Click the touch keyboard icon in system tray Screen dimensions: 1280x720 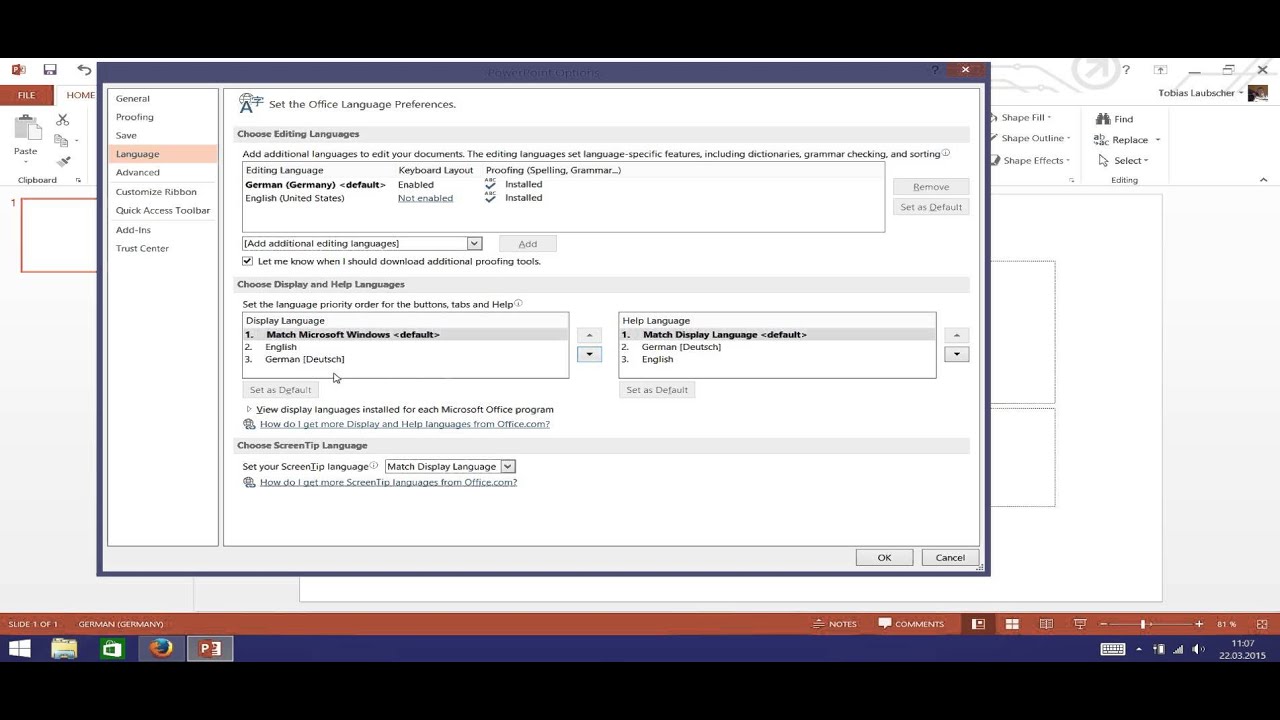1112,649
